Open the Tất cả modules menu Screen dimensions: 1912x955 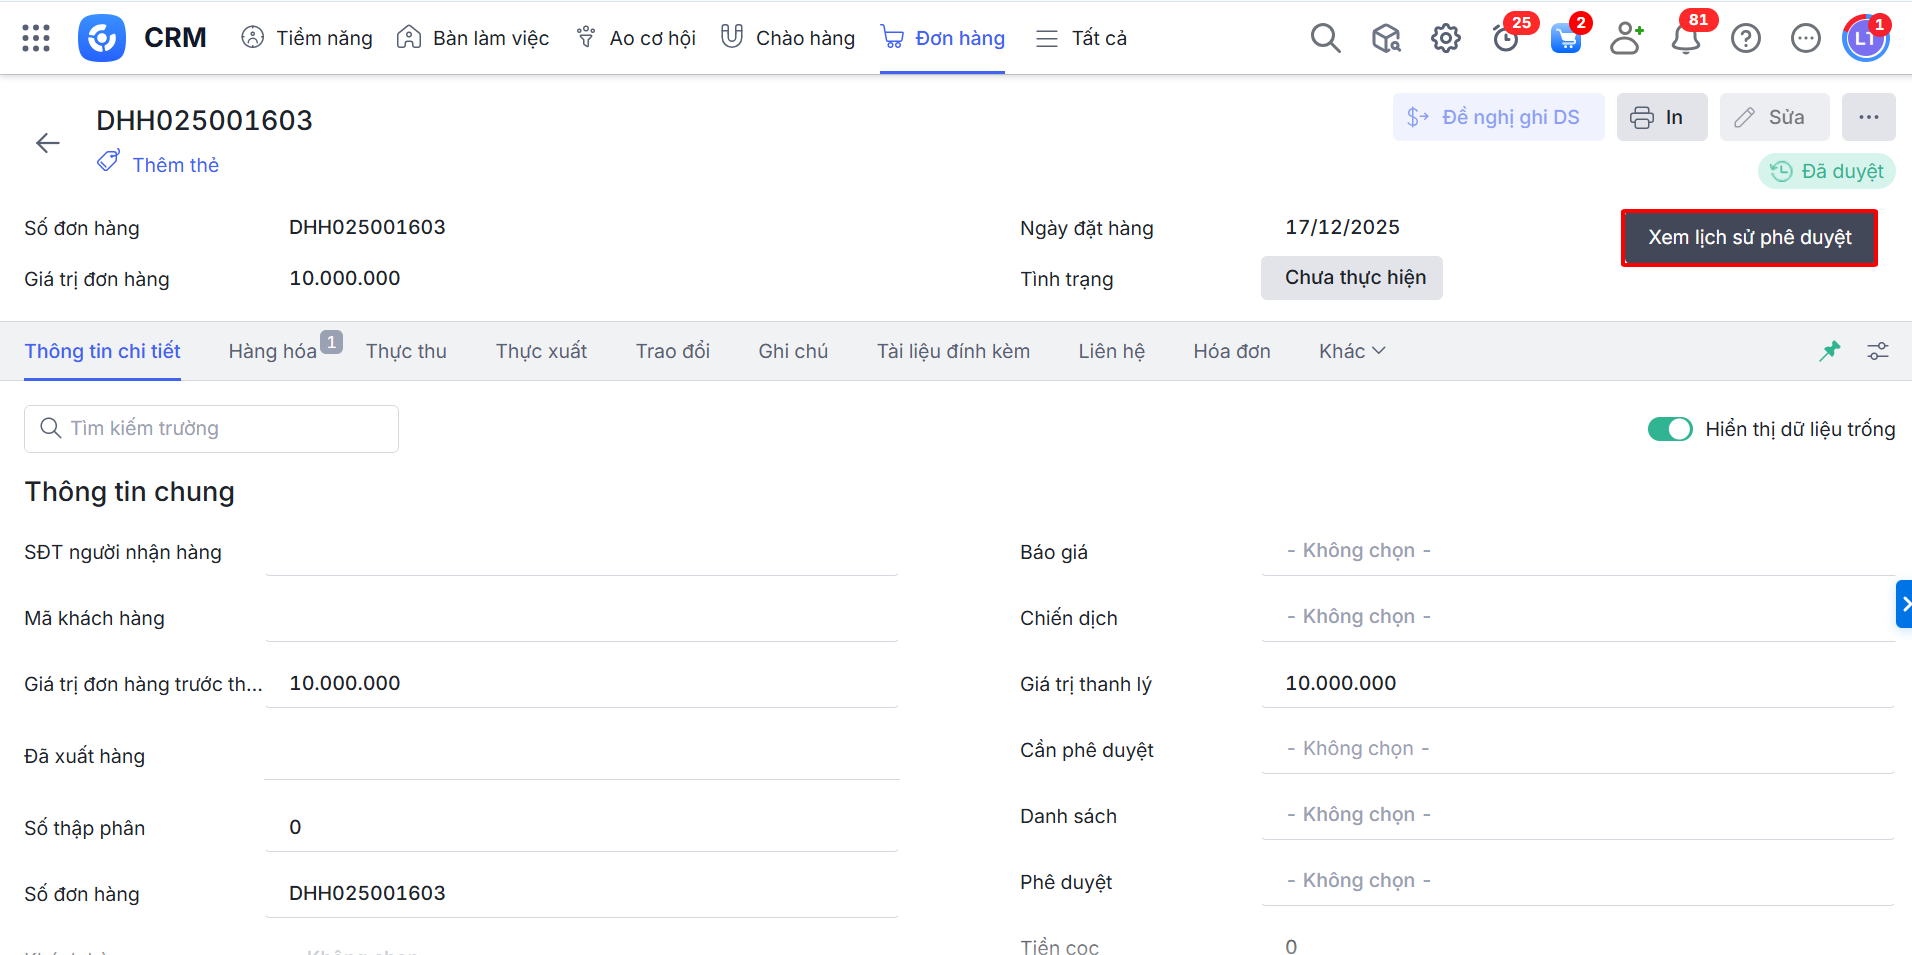pyautogui.click(x=1081, y=38)
